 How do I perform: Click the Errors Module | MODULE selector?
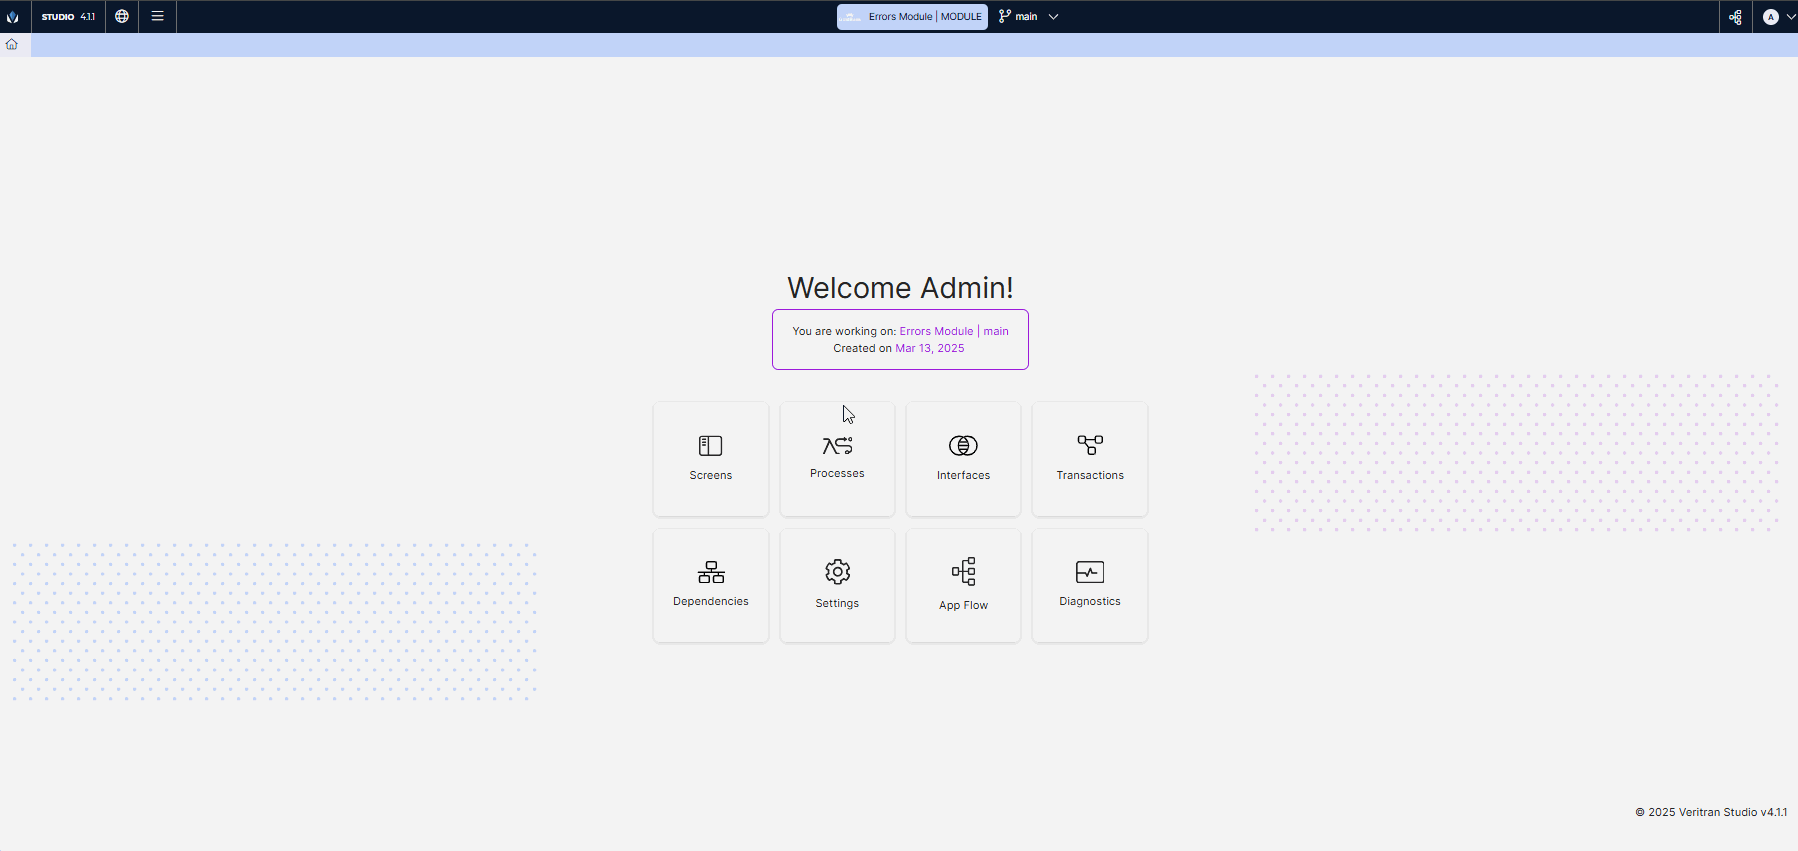[x=912, y=16]
